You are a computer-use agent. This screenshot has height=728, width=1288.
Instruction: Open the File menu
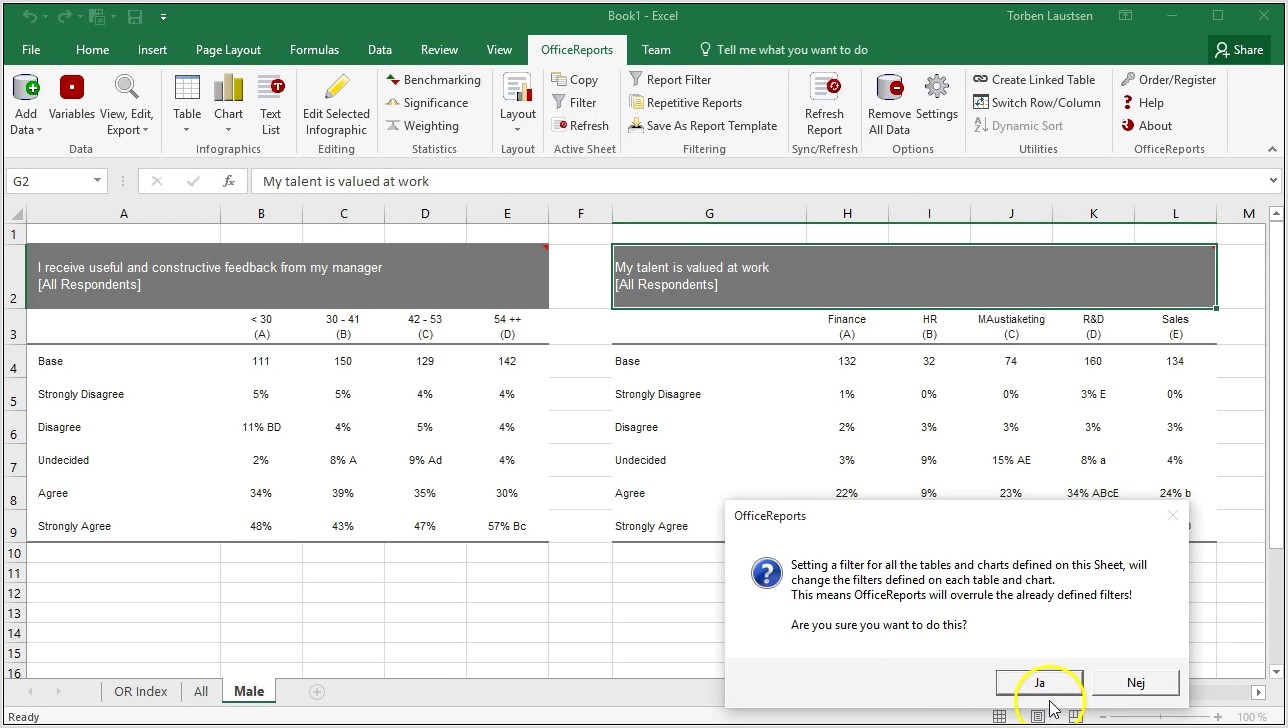(31, 50)
